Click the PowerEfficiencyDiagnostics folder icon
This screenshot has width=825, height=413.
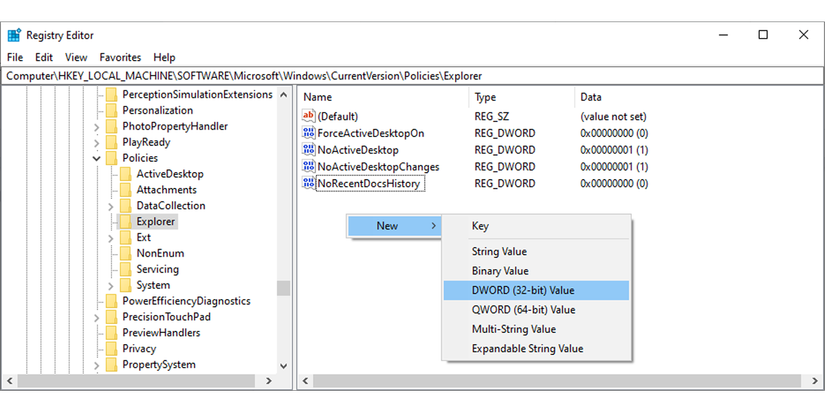pyautogui.click(x=112, y=301)
